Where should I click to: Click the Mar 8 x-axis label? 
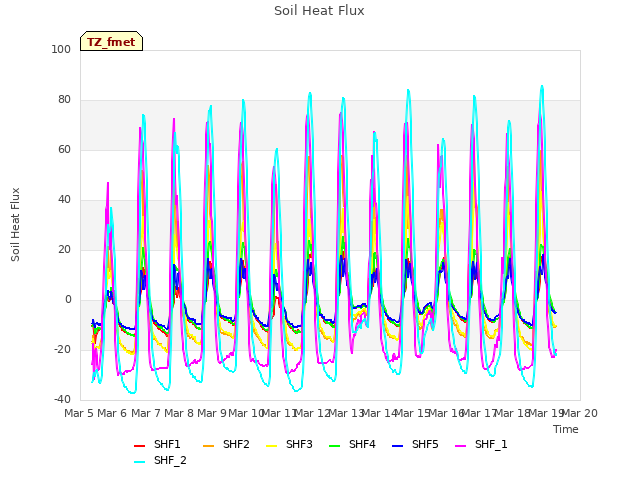179,413
